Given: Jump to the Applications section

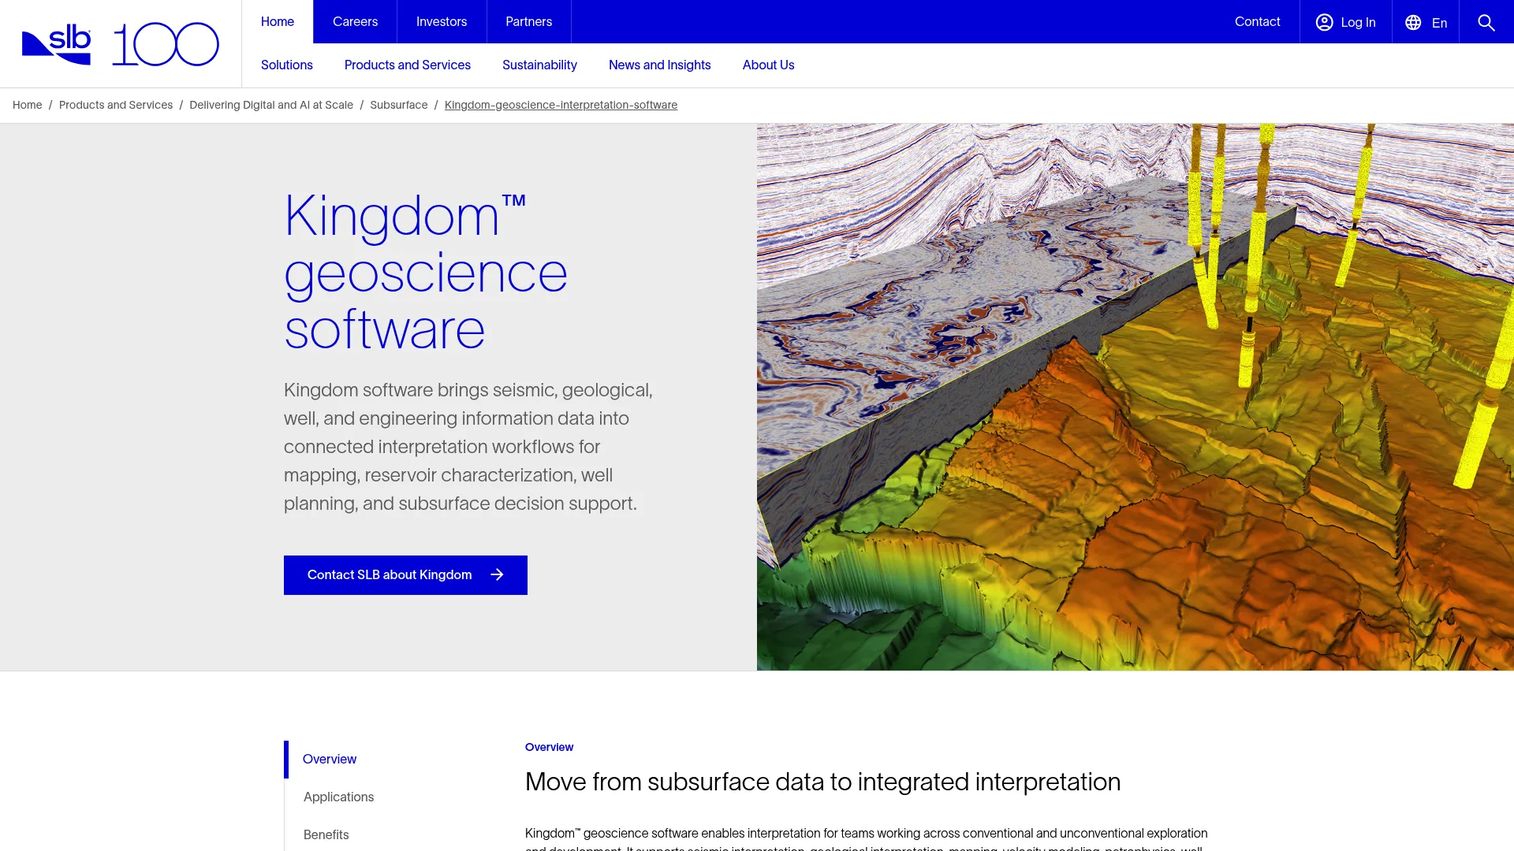Looking at the screenshot, I should [338, 797].
